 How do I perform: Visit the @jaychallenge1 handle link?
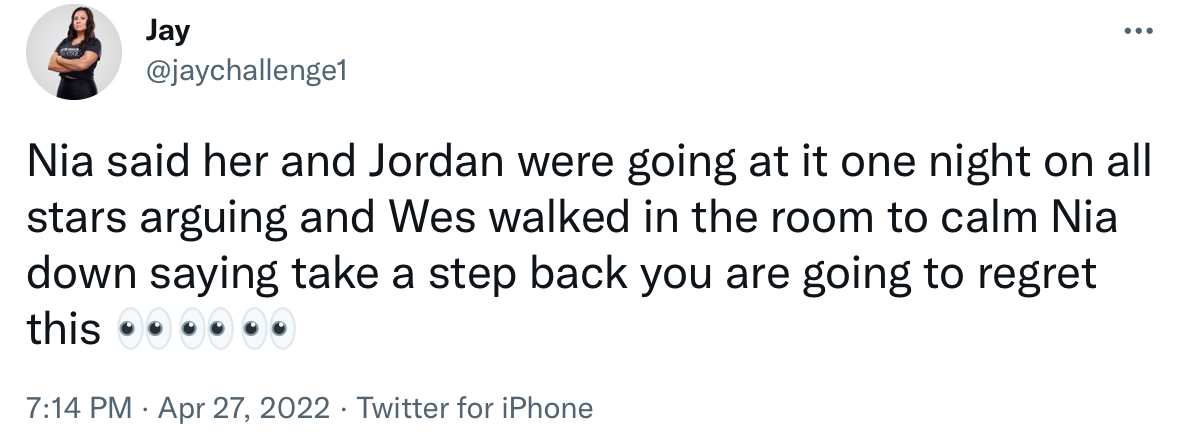point(246,71)
